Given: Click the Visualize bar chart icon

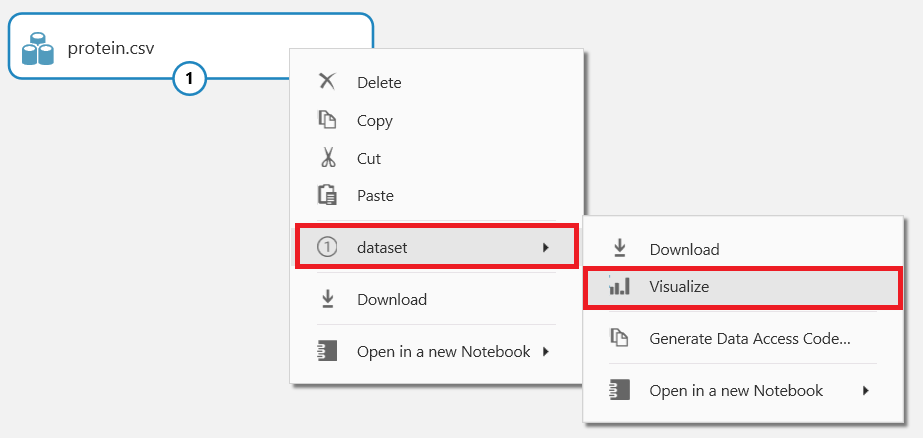Looking at the screenshot, I should (620, 286).
